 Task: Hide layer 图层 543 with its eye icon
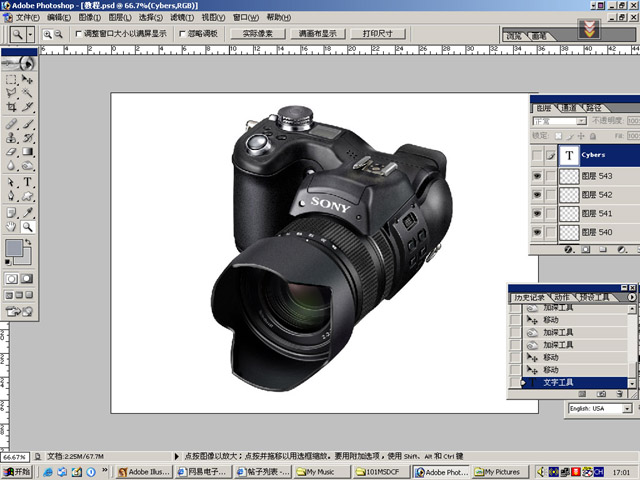point(537,176)
